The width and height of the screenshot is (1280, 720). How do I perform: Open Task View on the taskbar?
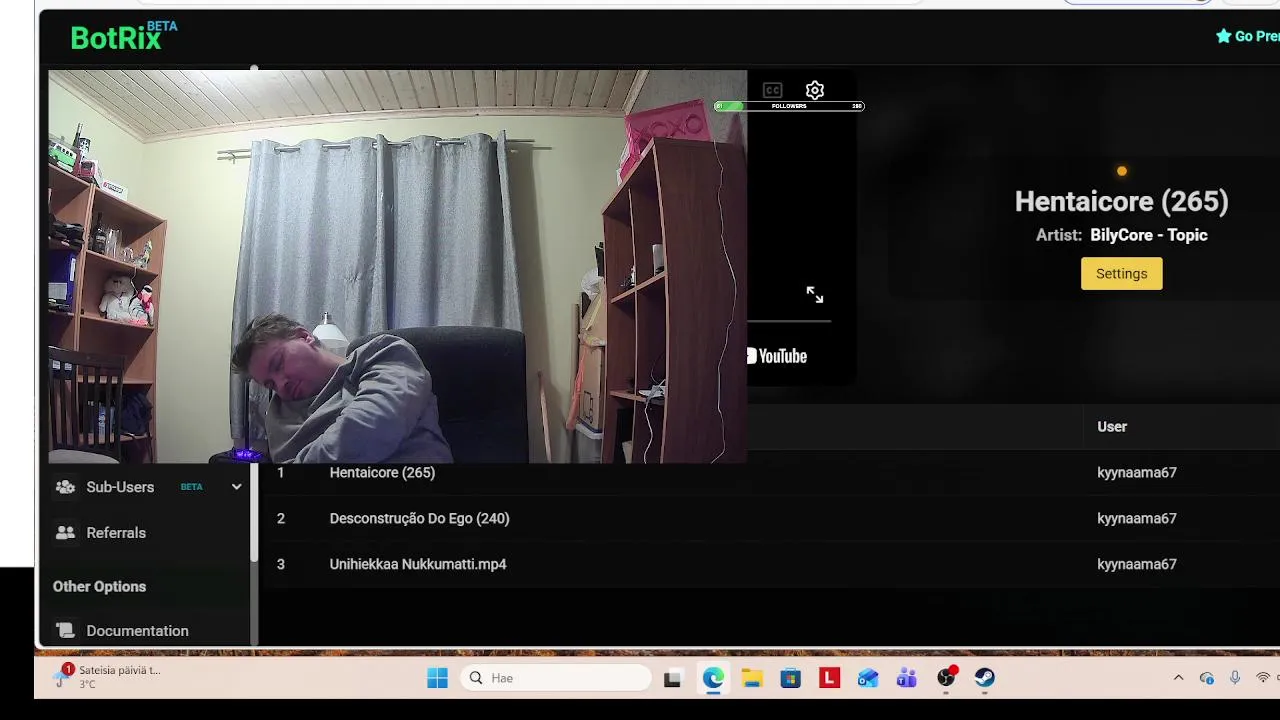pos(673,678)
